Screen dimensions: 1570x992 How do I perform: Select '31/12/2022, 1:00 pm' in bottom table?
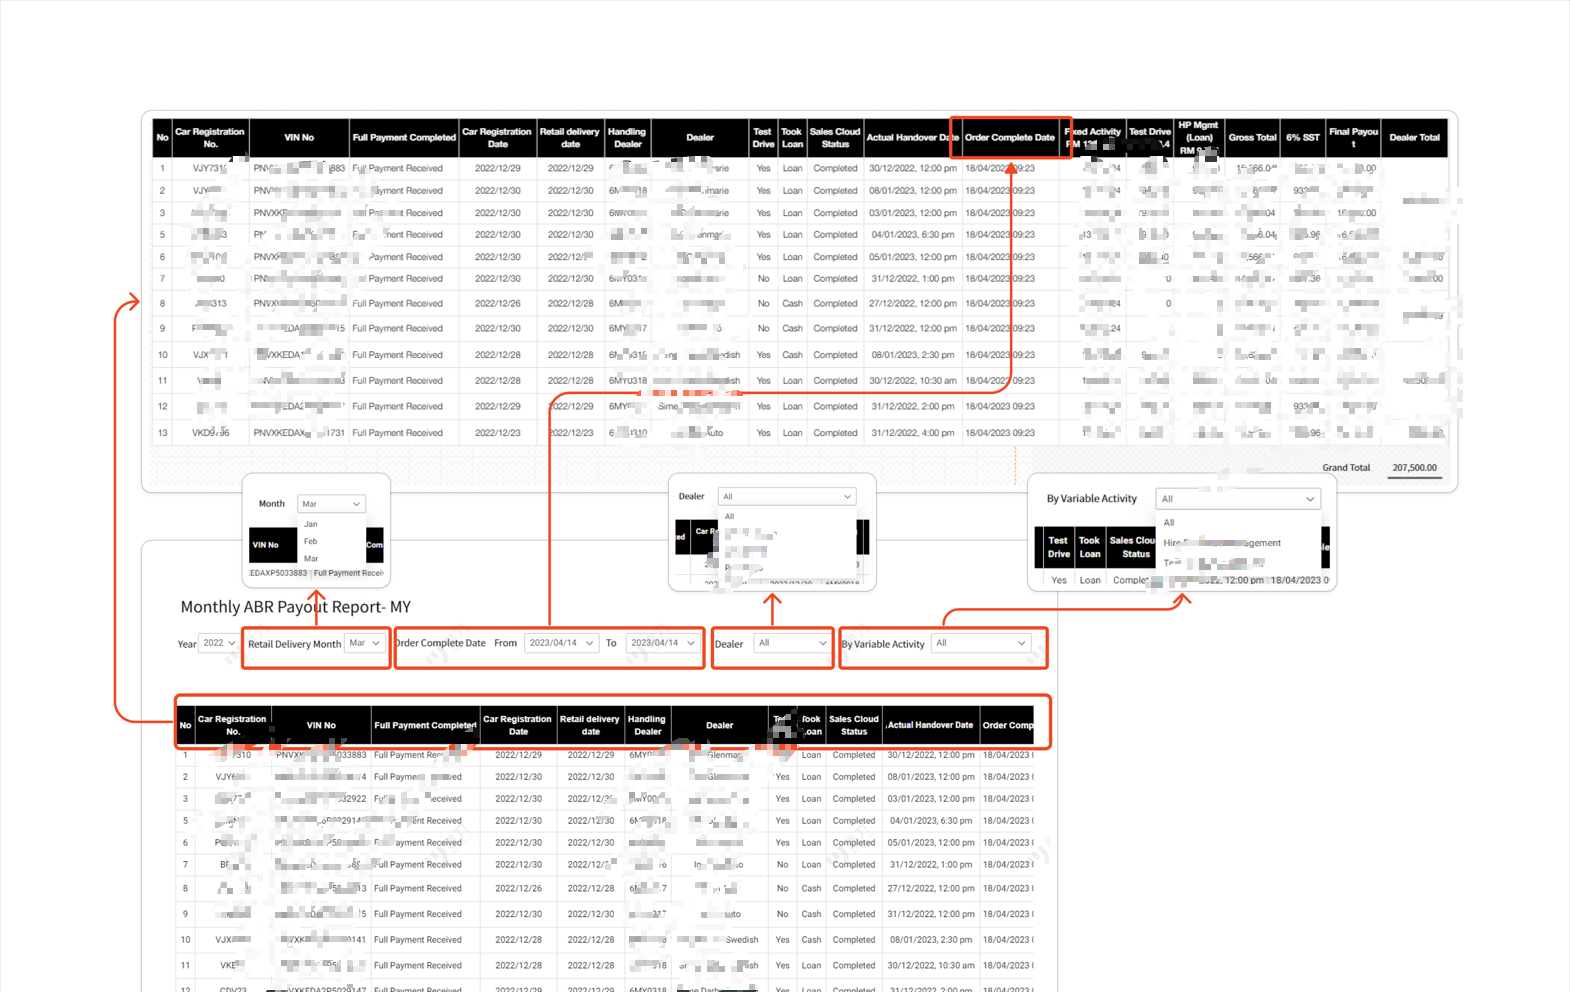click(x=930, y=865)
